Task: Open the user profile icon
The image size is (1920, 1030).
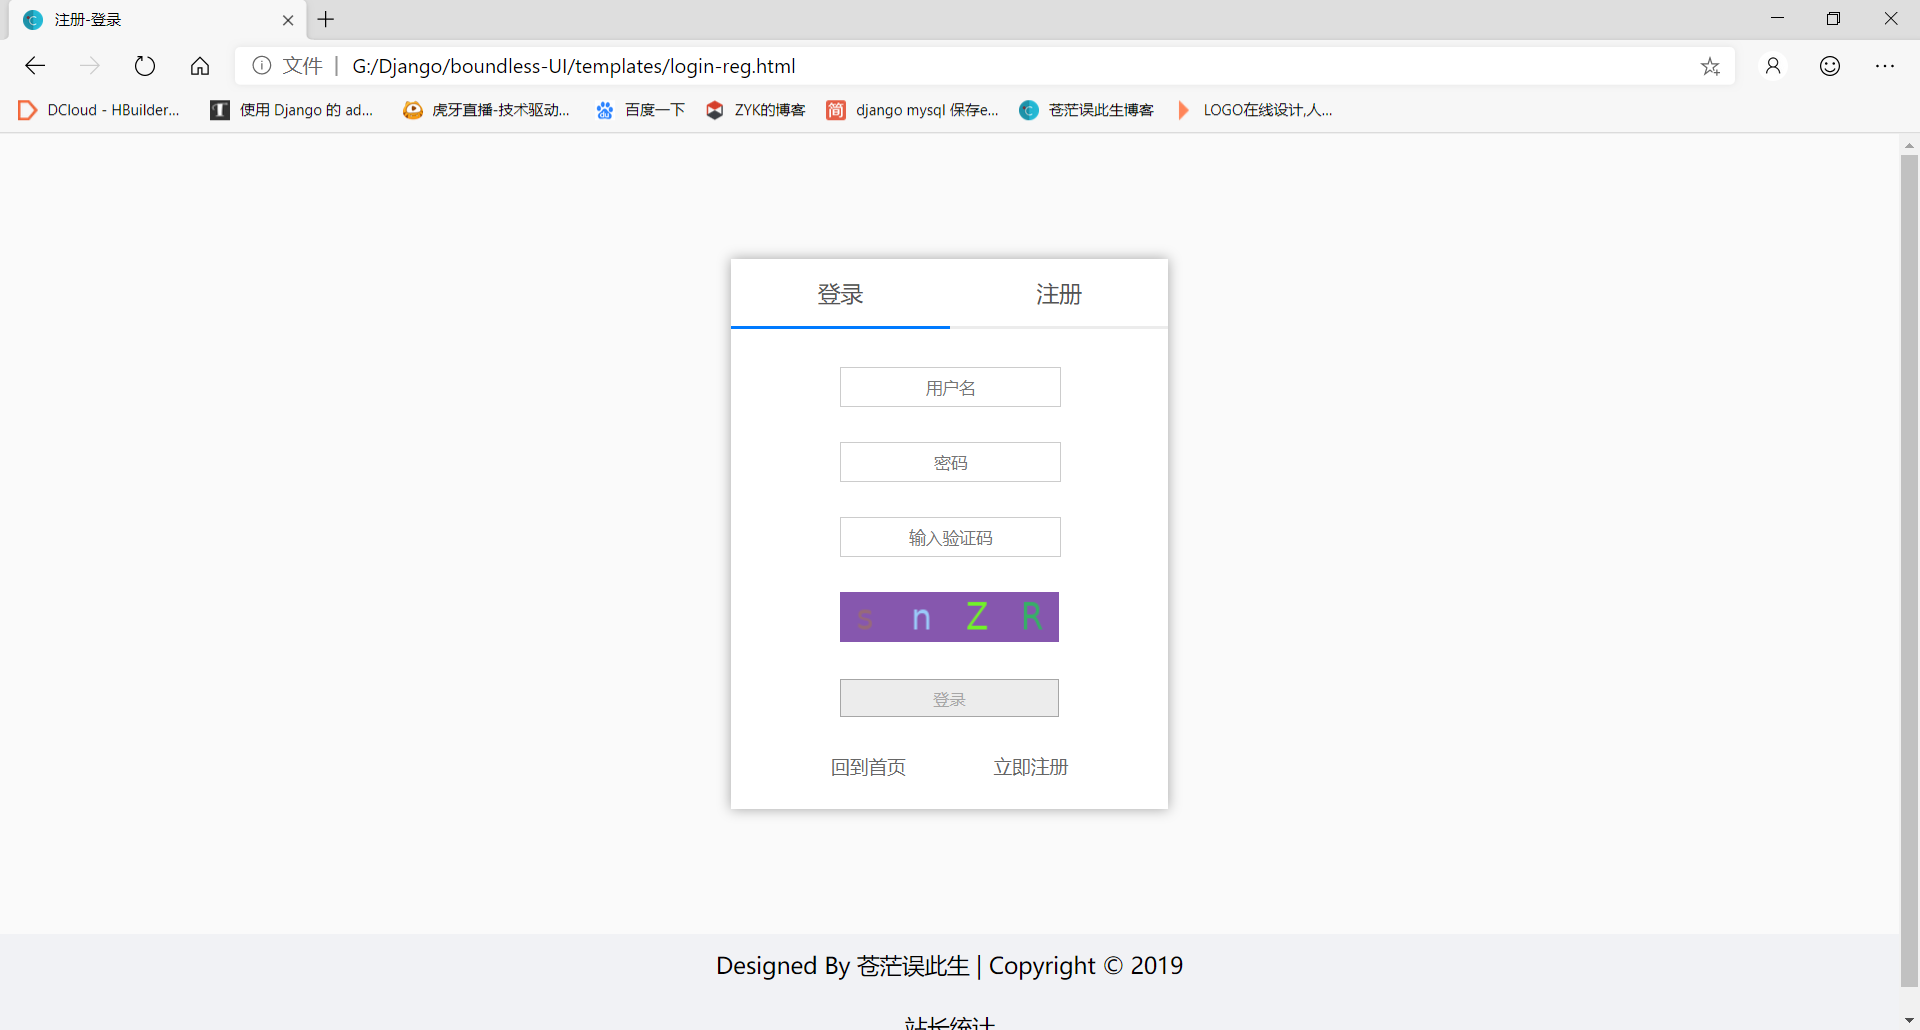Action: pos(1773,66)
